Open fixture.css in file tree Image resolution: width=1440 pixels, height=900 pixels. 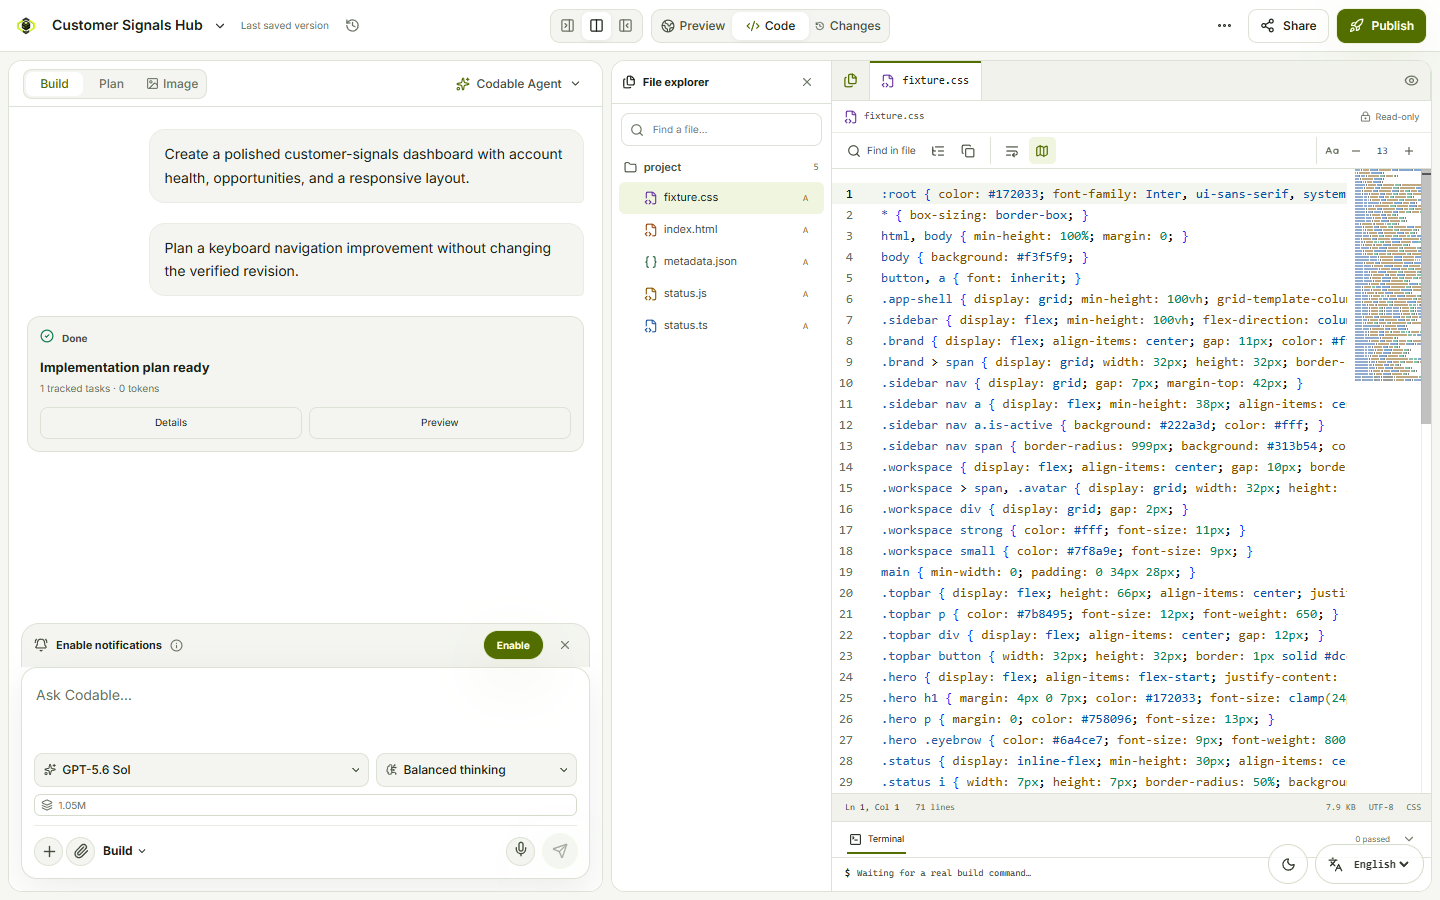721,198
